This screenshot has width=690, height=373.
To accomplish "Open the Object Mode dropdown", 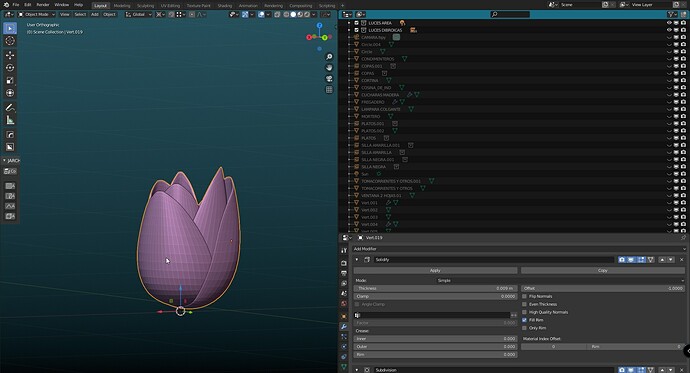I will (x=37, y=15).
